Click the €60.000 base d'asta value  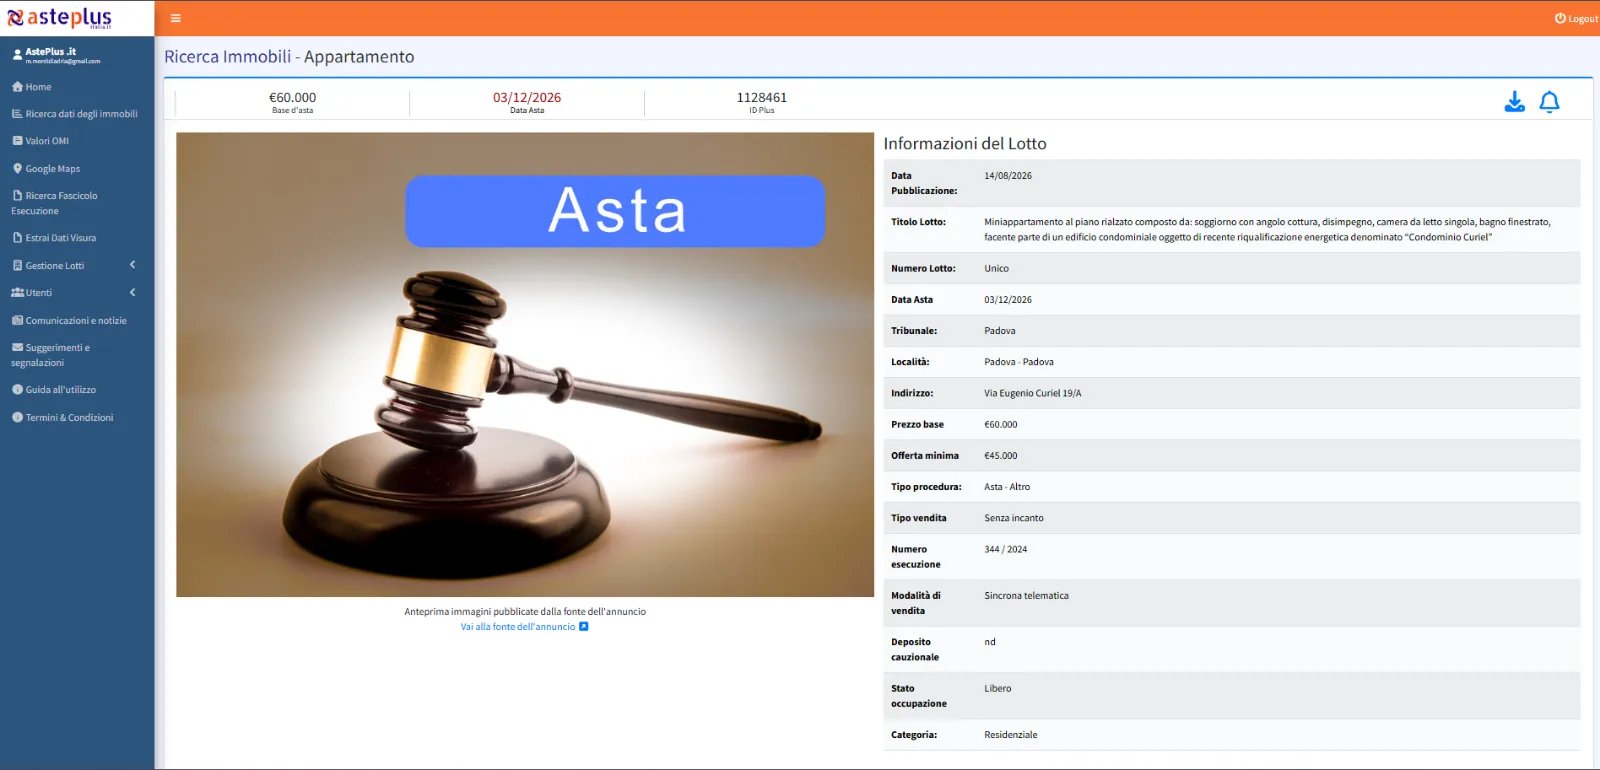[x=292, y=98]
